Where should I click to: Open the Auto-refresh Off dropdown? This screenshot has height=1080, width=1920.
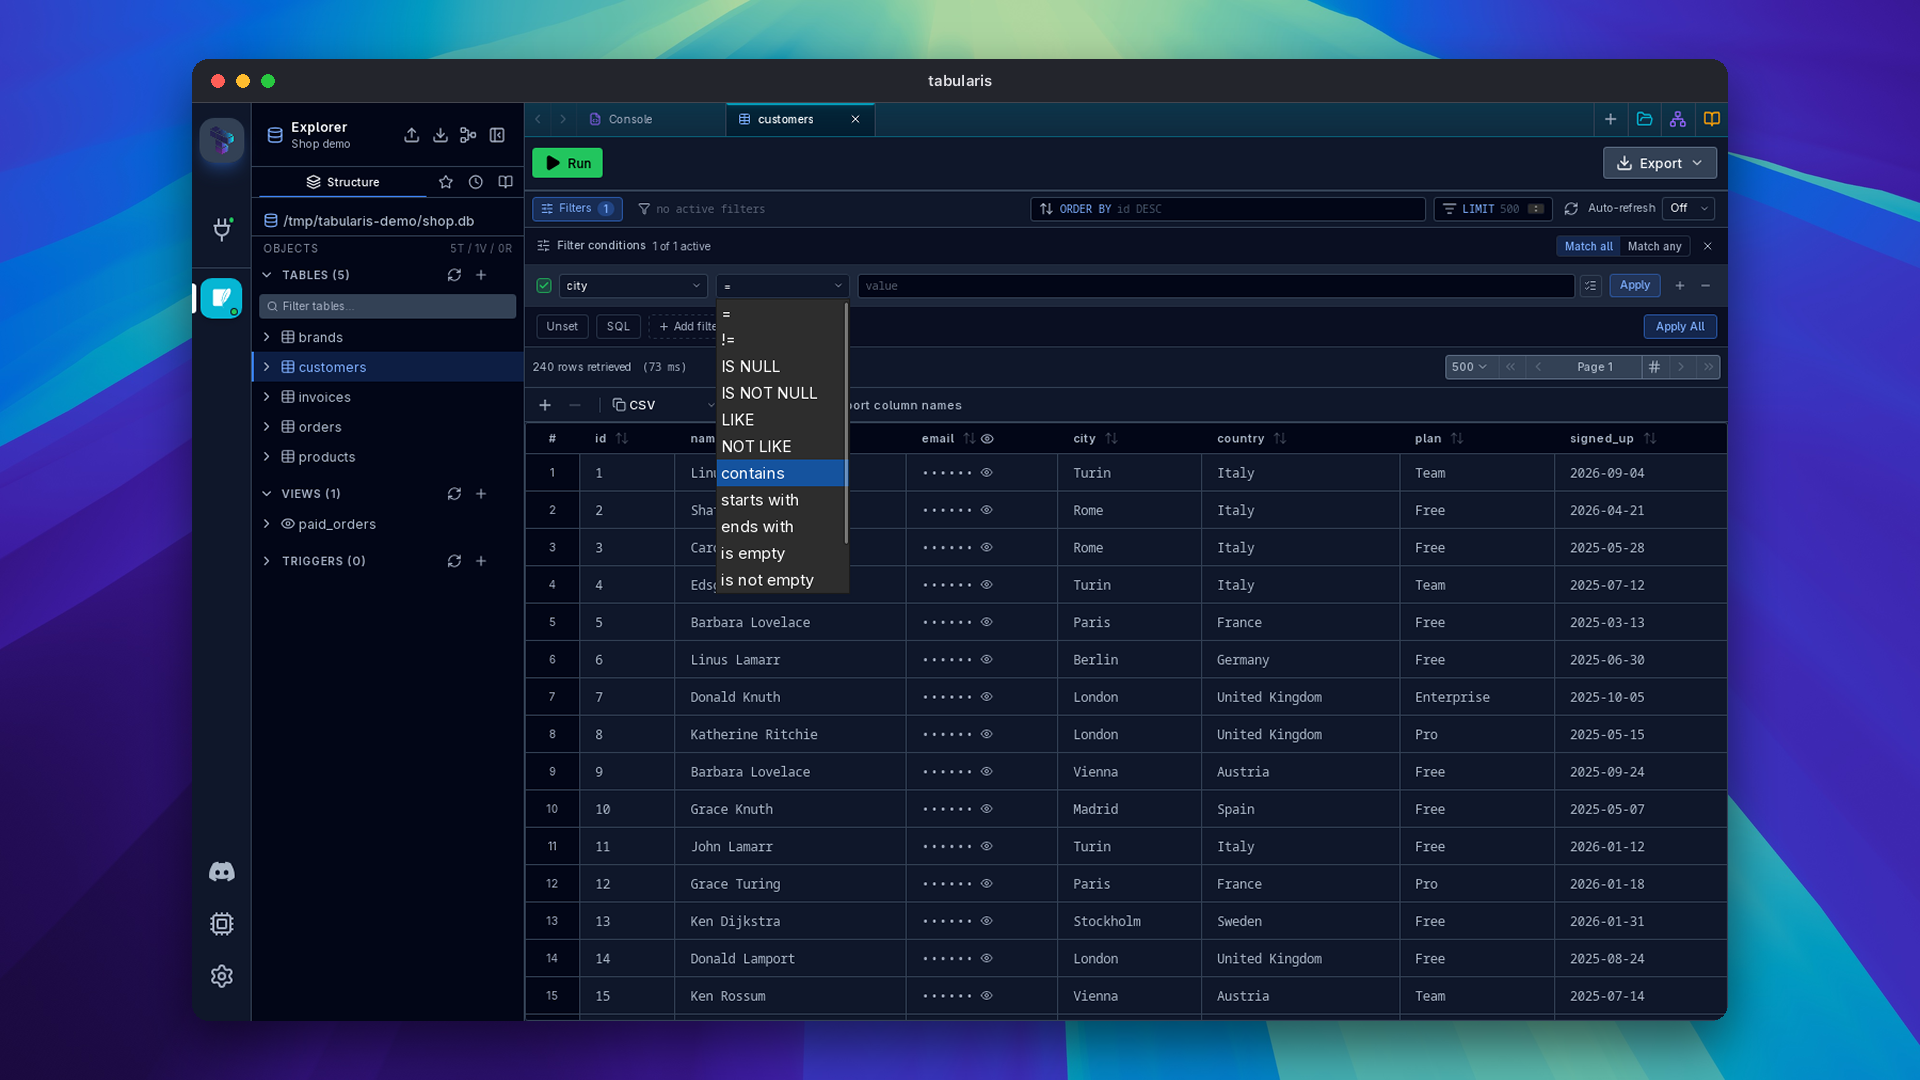pos(1688,208)
